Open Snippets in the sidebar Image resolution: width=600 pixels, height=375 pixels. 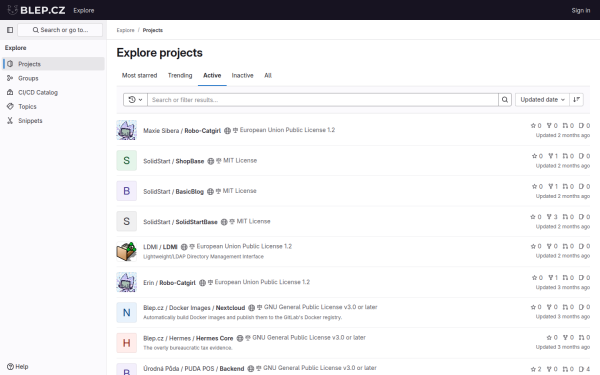tap(54, 121)
